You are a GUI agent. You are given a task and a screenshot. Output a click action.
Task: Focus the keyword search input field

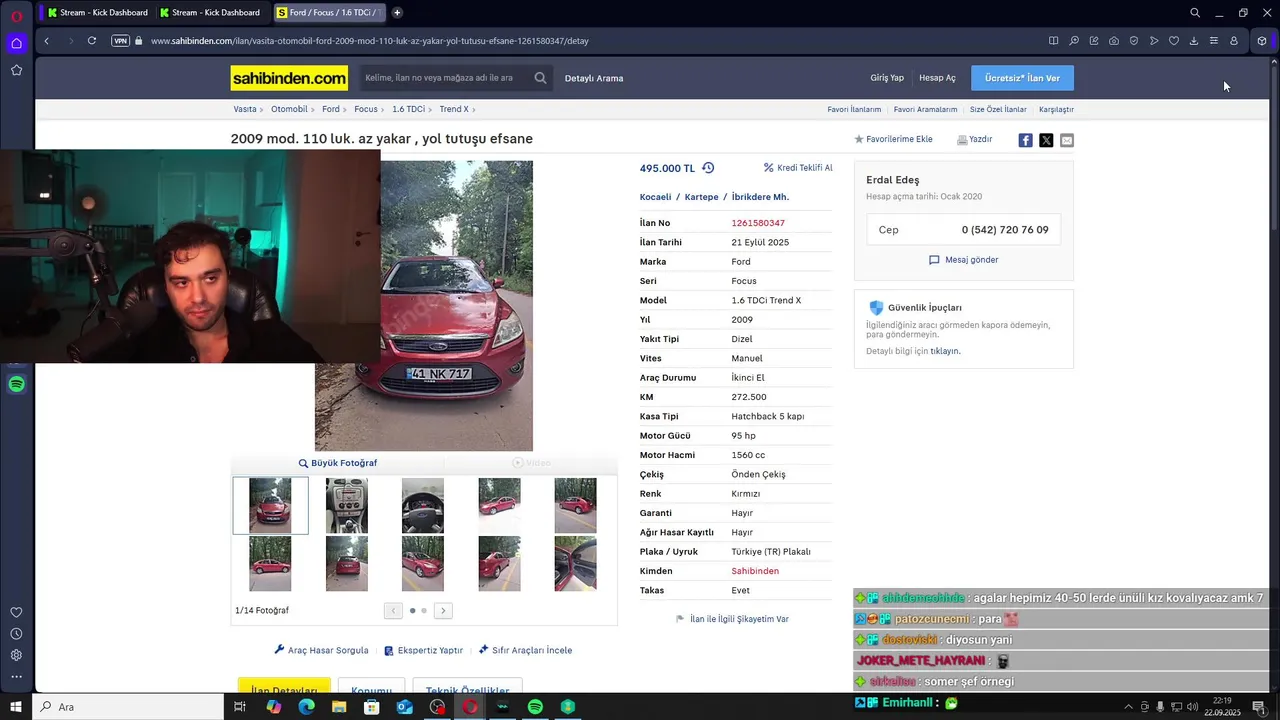point(443,78)
